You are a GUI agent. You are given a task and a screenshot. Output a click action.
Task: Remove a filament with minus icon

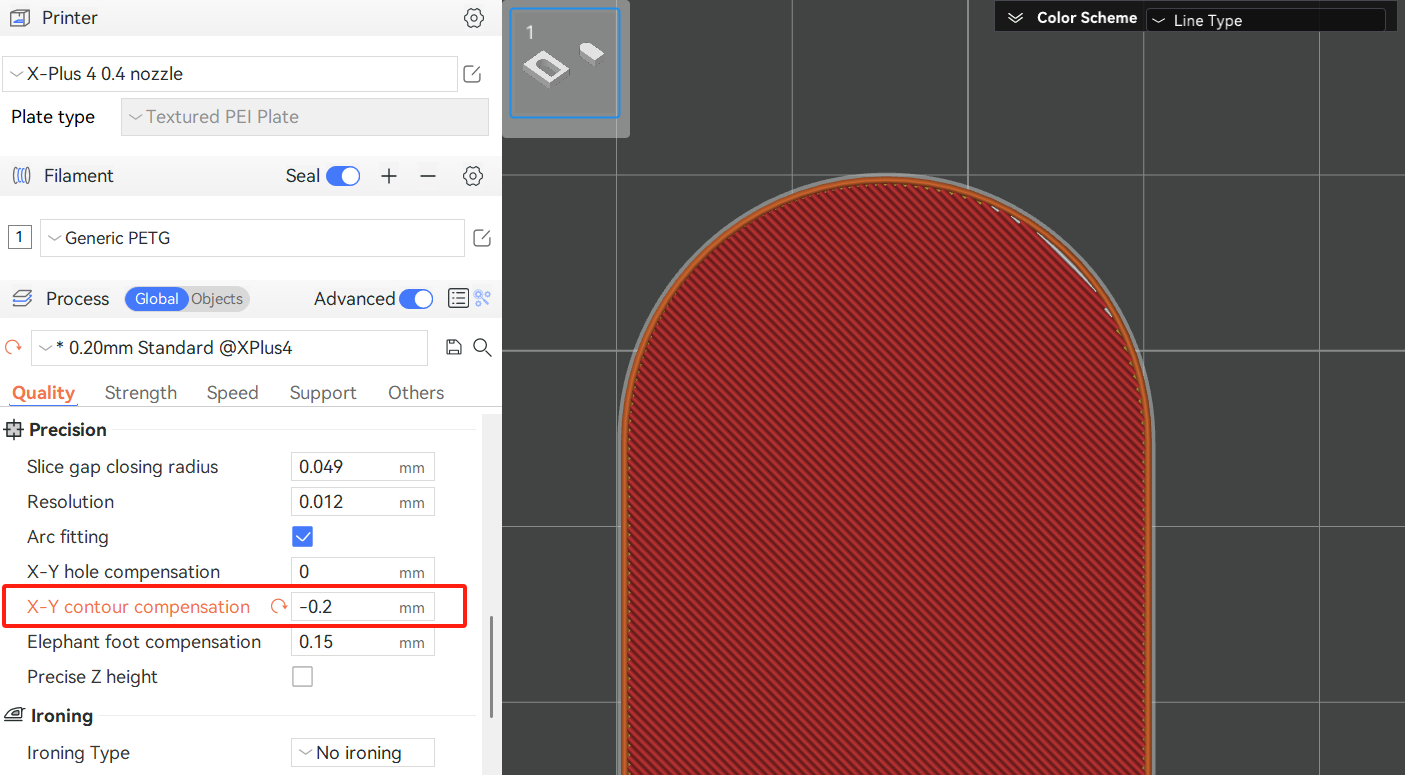(x=428, y=176)
